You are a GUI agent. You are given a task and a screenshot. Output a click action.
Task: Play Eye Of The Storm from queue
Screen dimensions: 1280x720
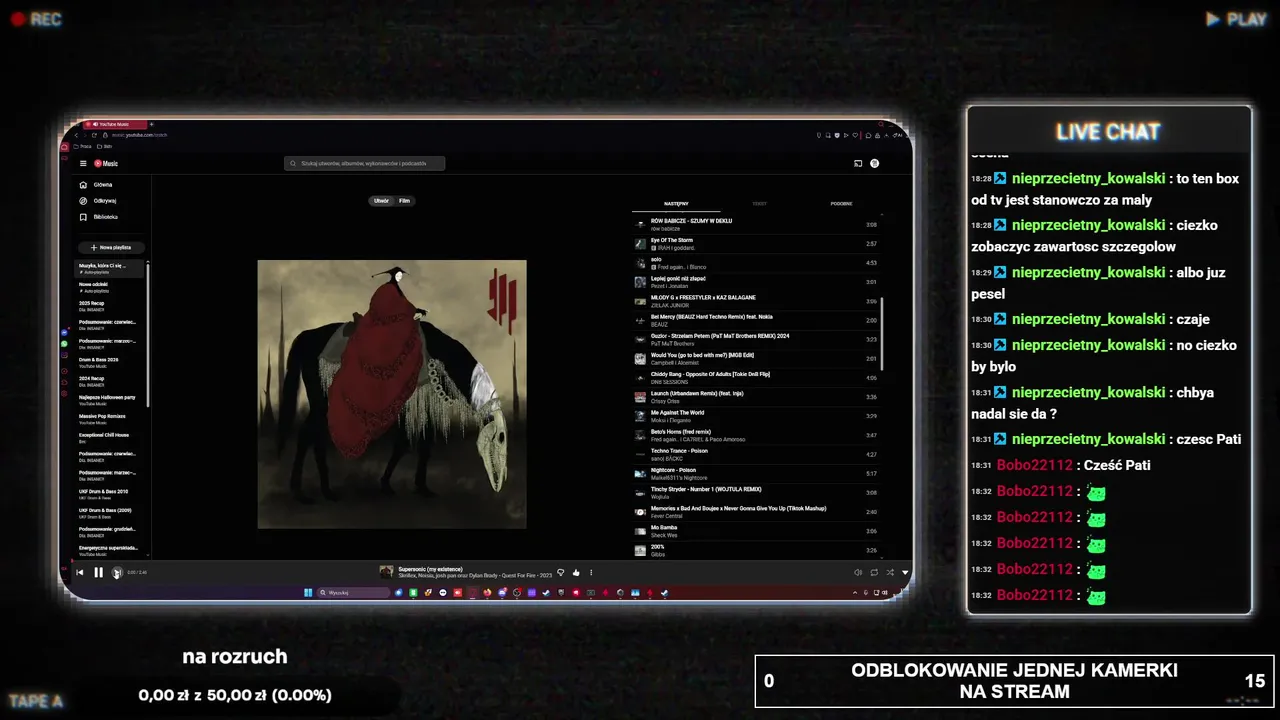coord(757,243)
